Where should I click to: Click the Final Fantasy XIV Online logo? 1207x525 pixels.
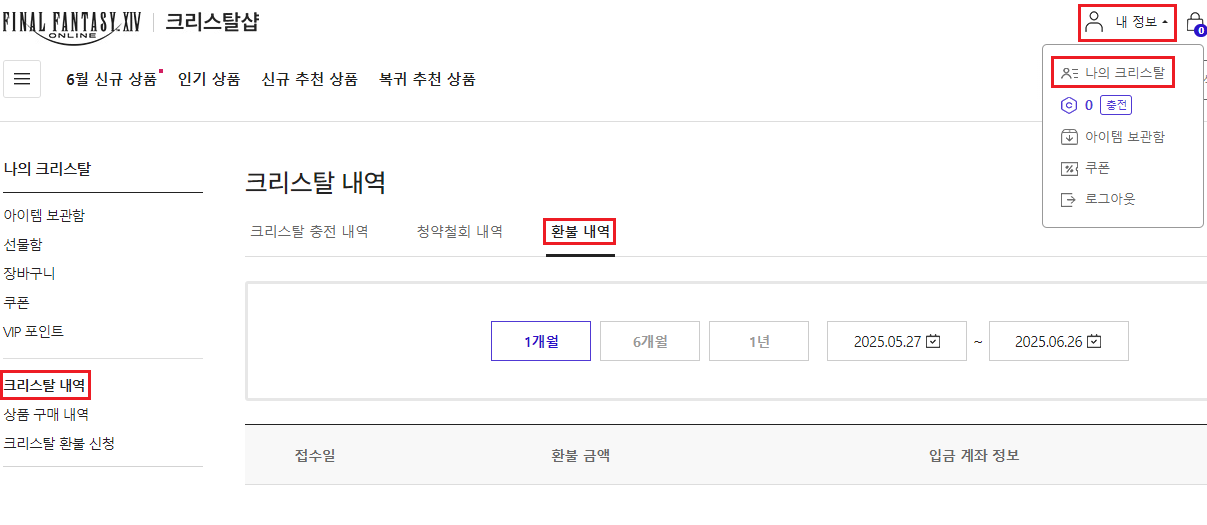(x=72, y=23)
